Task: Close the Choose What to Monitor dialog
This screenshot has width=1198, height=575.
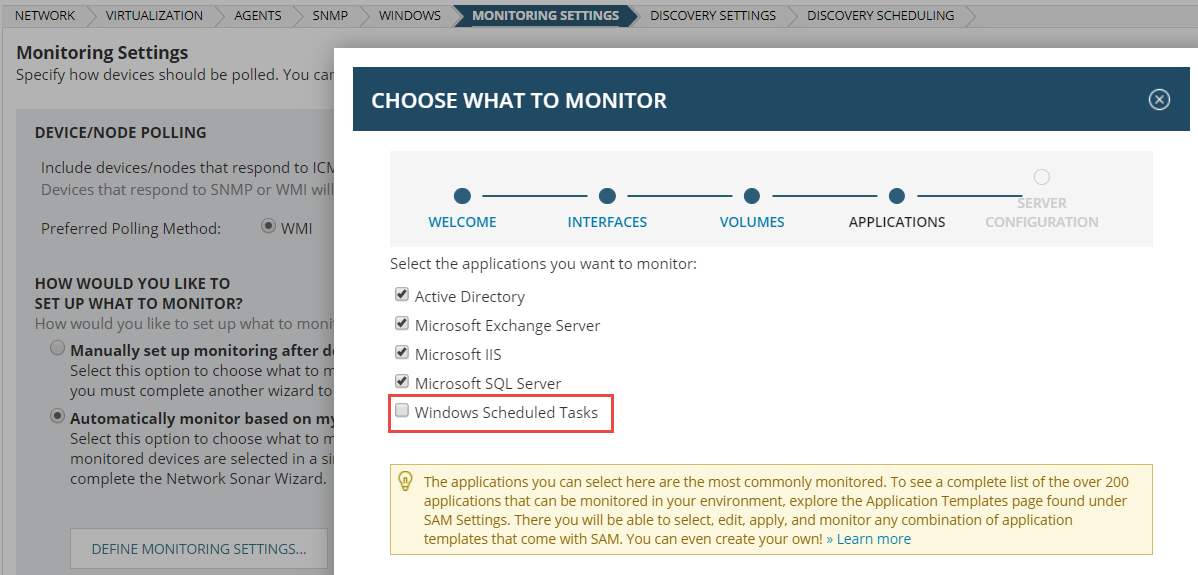Action: (x=1158, y=99)
